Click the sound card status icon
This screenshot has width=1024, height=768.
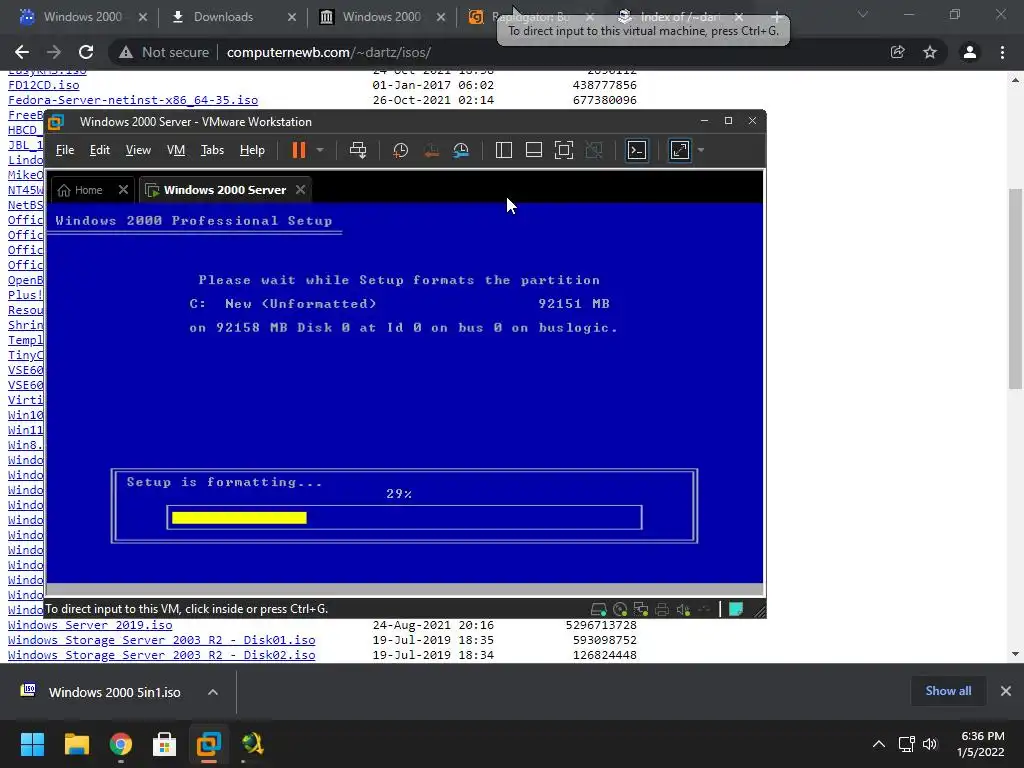[683, 609]
